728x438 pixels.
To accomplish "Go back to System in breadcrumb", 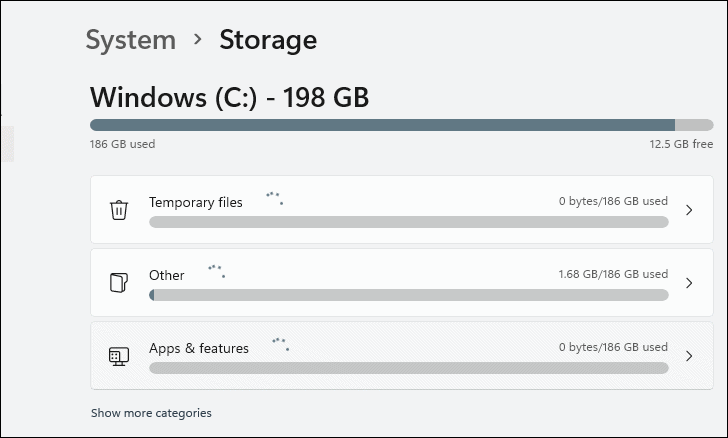I will [x=130, y=40].
